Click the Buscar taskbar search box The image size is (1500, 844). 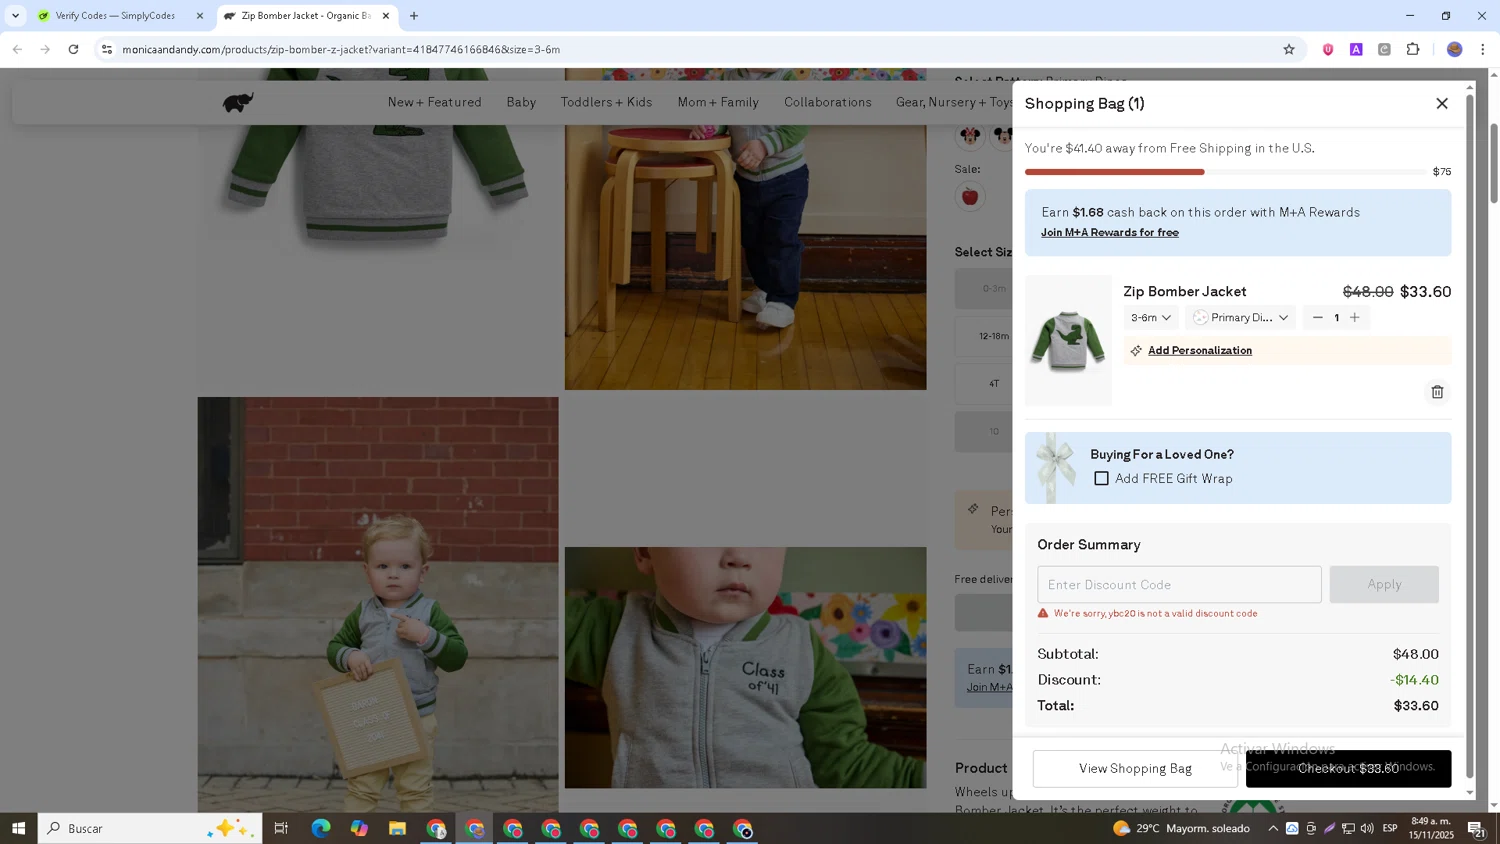click(x=150, y=829)
